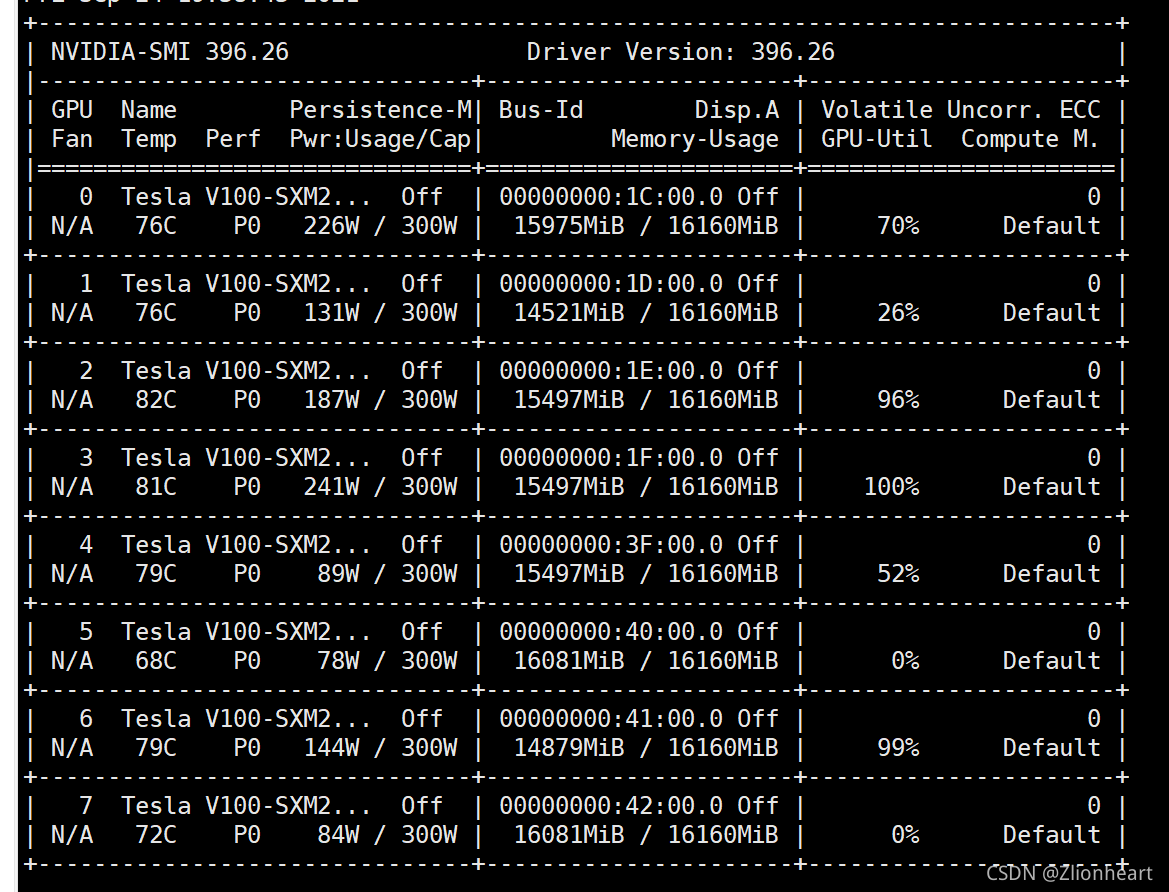The height and width of the screenshot is (892, 1169).
Task: Select bus ID 00000000:1F:00.0
Action: tap(611, 458)
